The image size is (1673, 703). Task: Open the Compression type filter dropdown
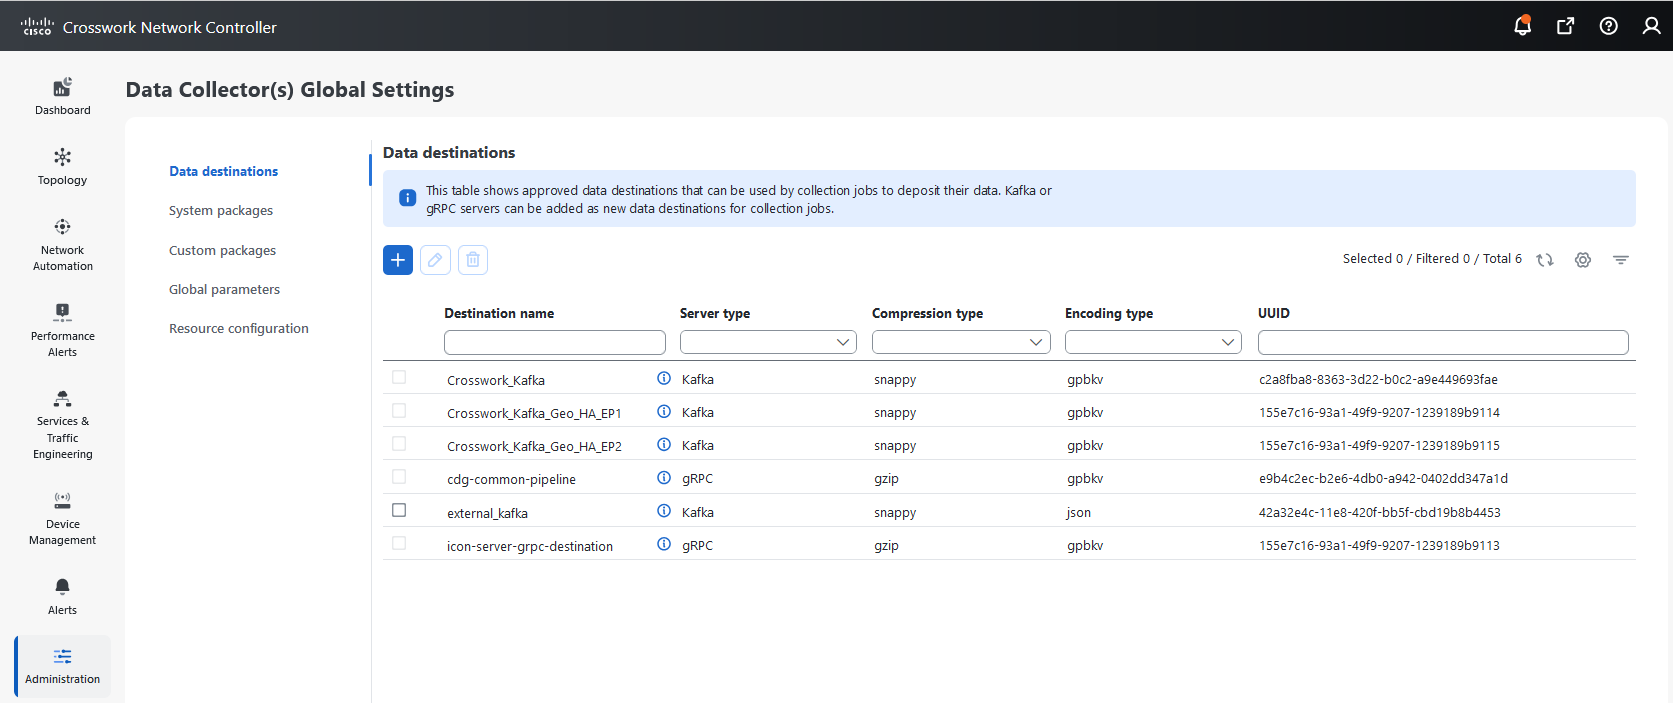point(961,342)
